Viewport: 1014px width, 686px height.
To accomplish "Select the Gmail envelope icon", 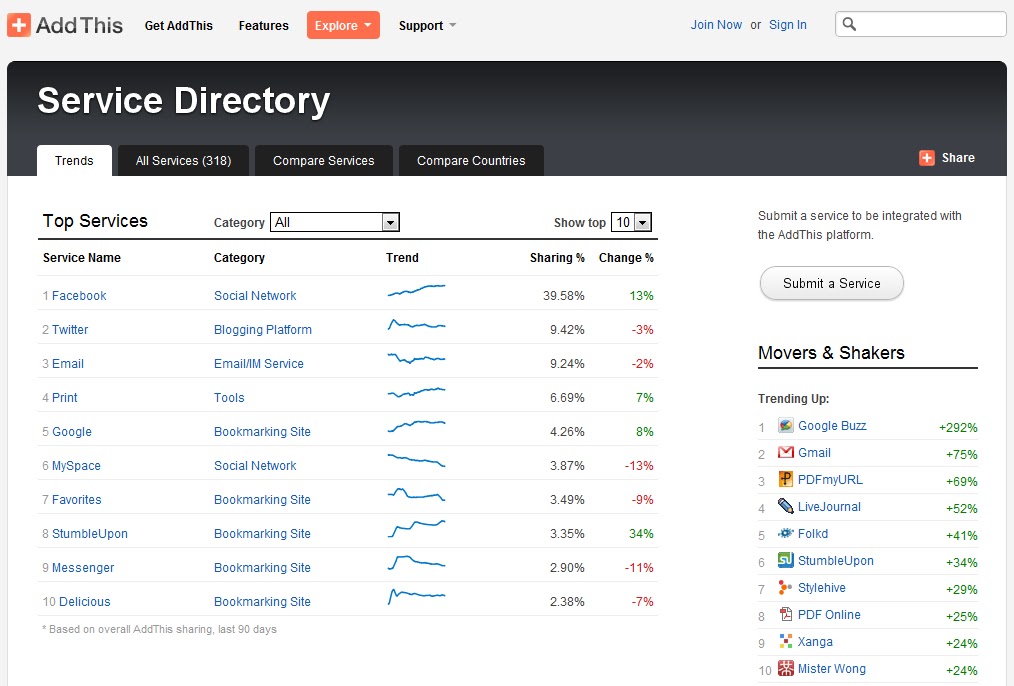I will tap(787, 453).
